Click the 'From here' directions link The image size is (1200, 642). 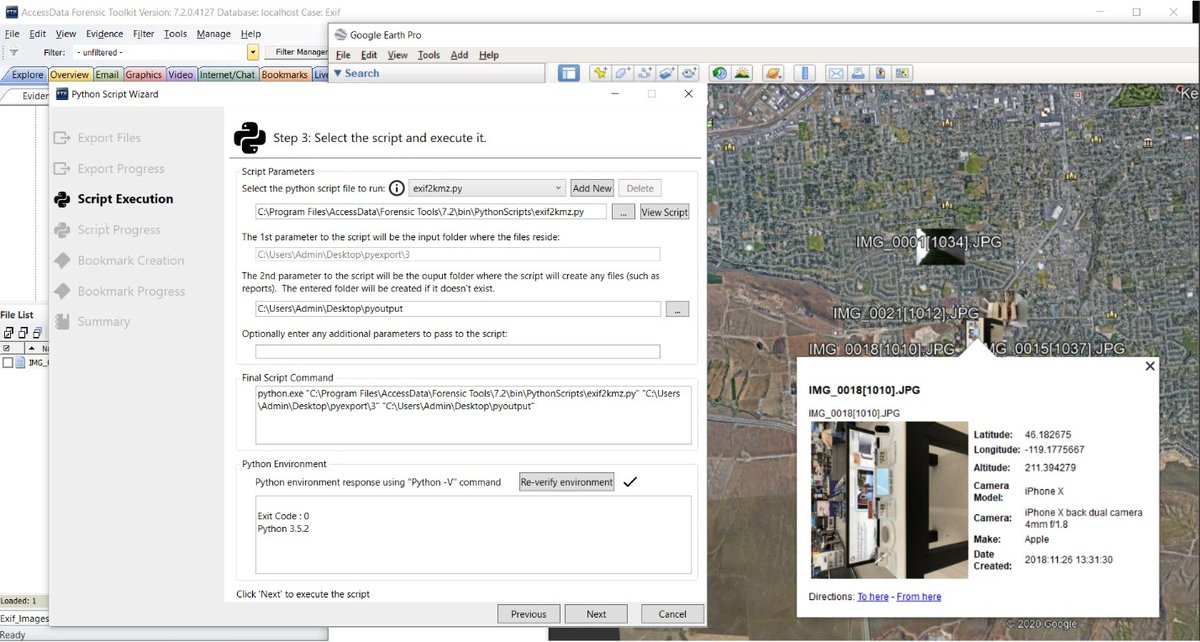tap(918, 597)
